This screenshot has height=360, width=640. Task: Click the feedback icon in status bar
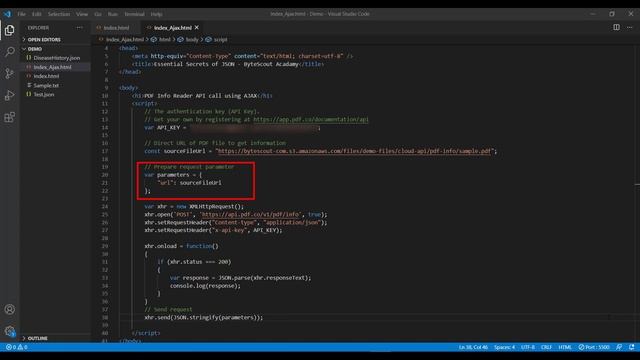[x=619, y=347]
